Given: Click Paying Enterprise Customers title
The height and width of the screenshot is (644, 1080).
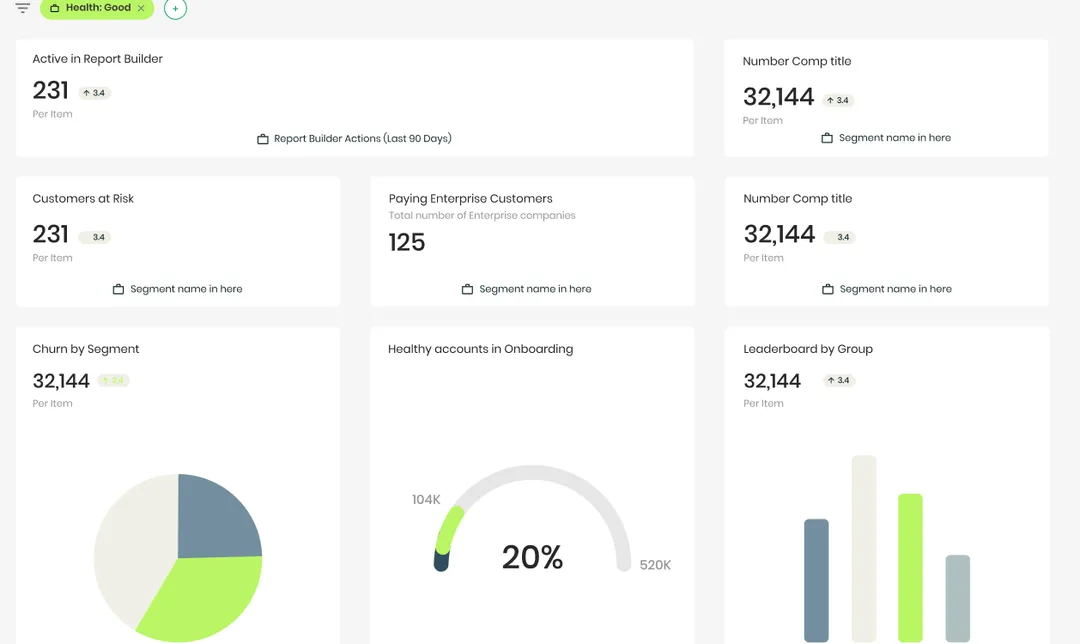Looking at the screenshot, I should click(470, 199).
